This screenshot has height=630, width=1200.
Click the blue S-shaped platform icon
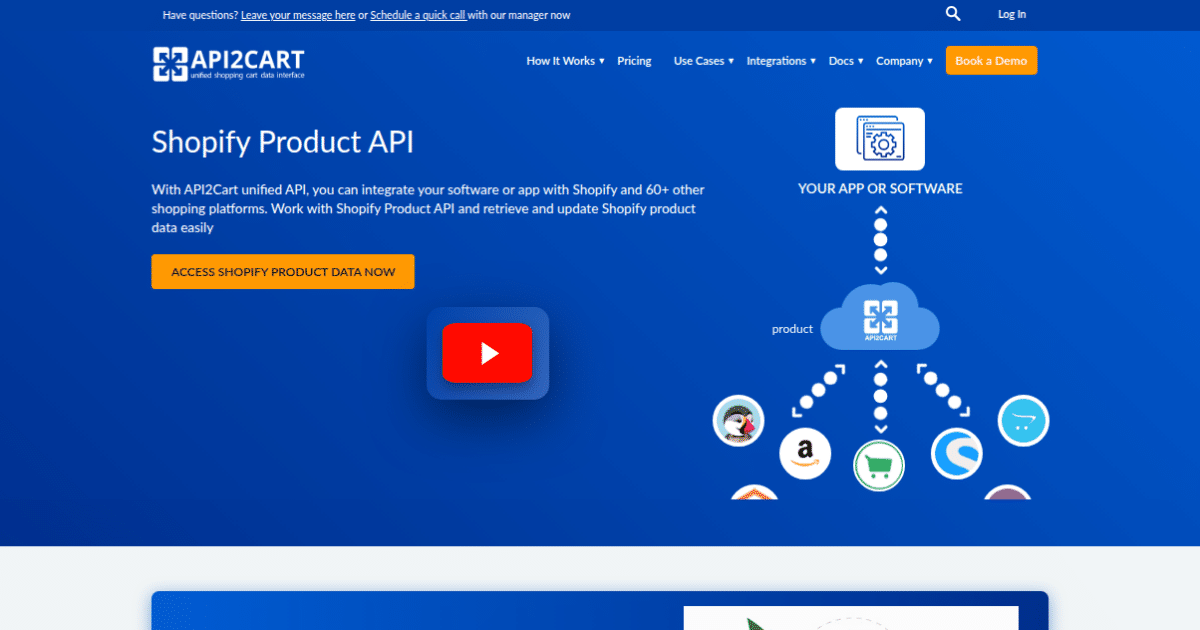[x=956, y=453]
